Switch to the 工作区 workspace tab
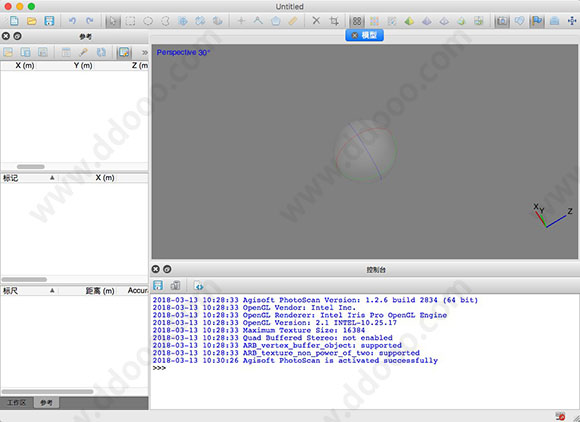 (17, 403)
